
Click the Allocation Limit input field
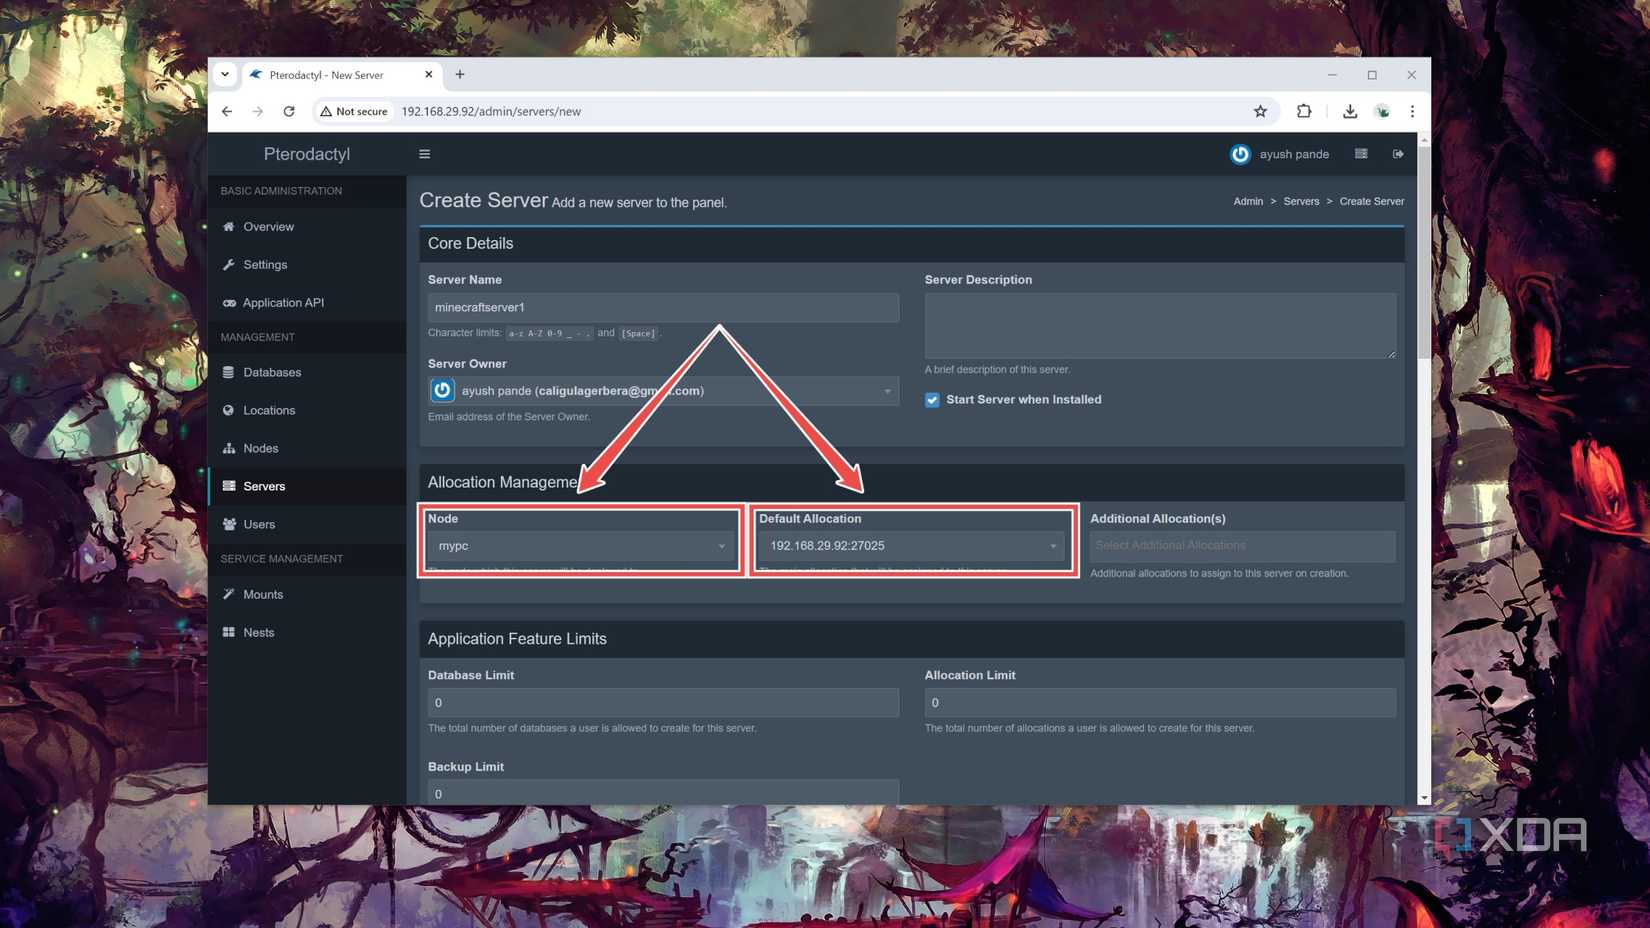coord(1160,703)
